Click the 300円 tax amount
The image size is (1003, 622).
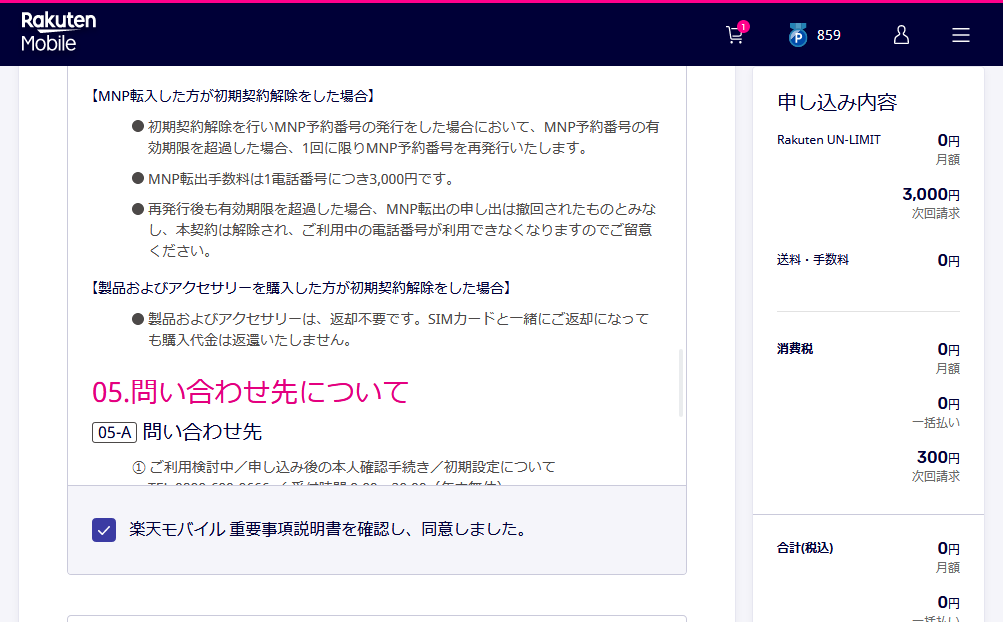tap(938, 457)
